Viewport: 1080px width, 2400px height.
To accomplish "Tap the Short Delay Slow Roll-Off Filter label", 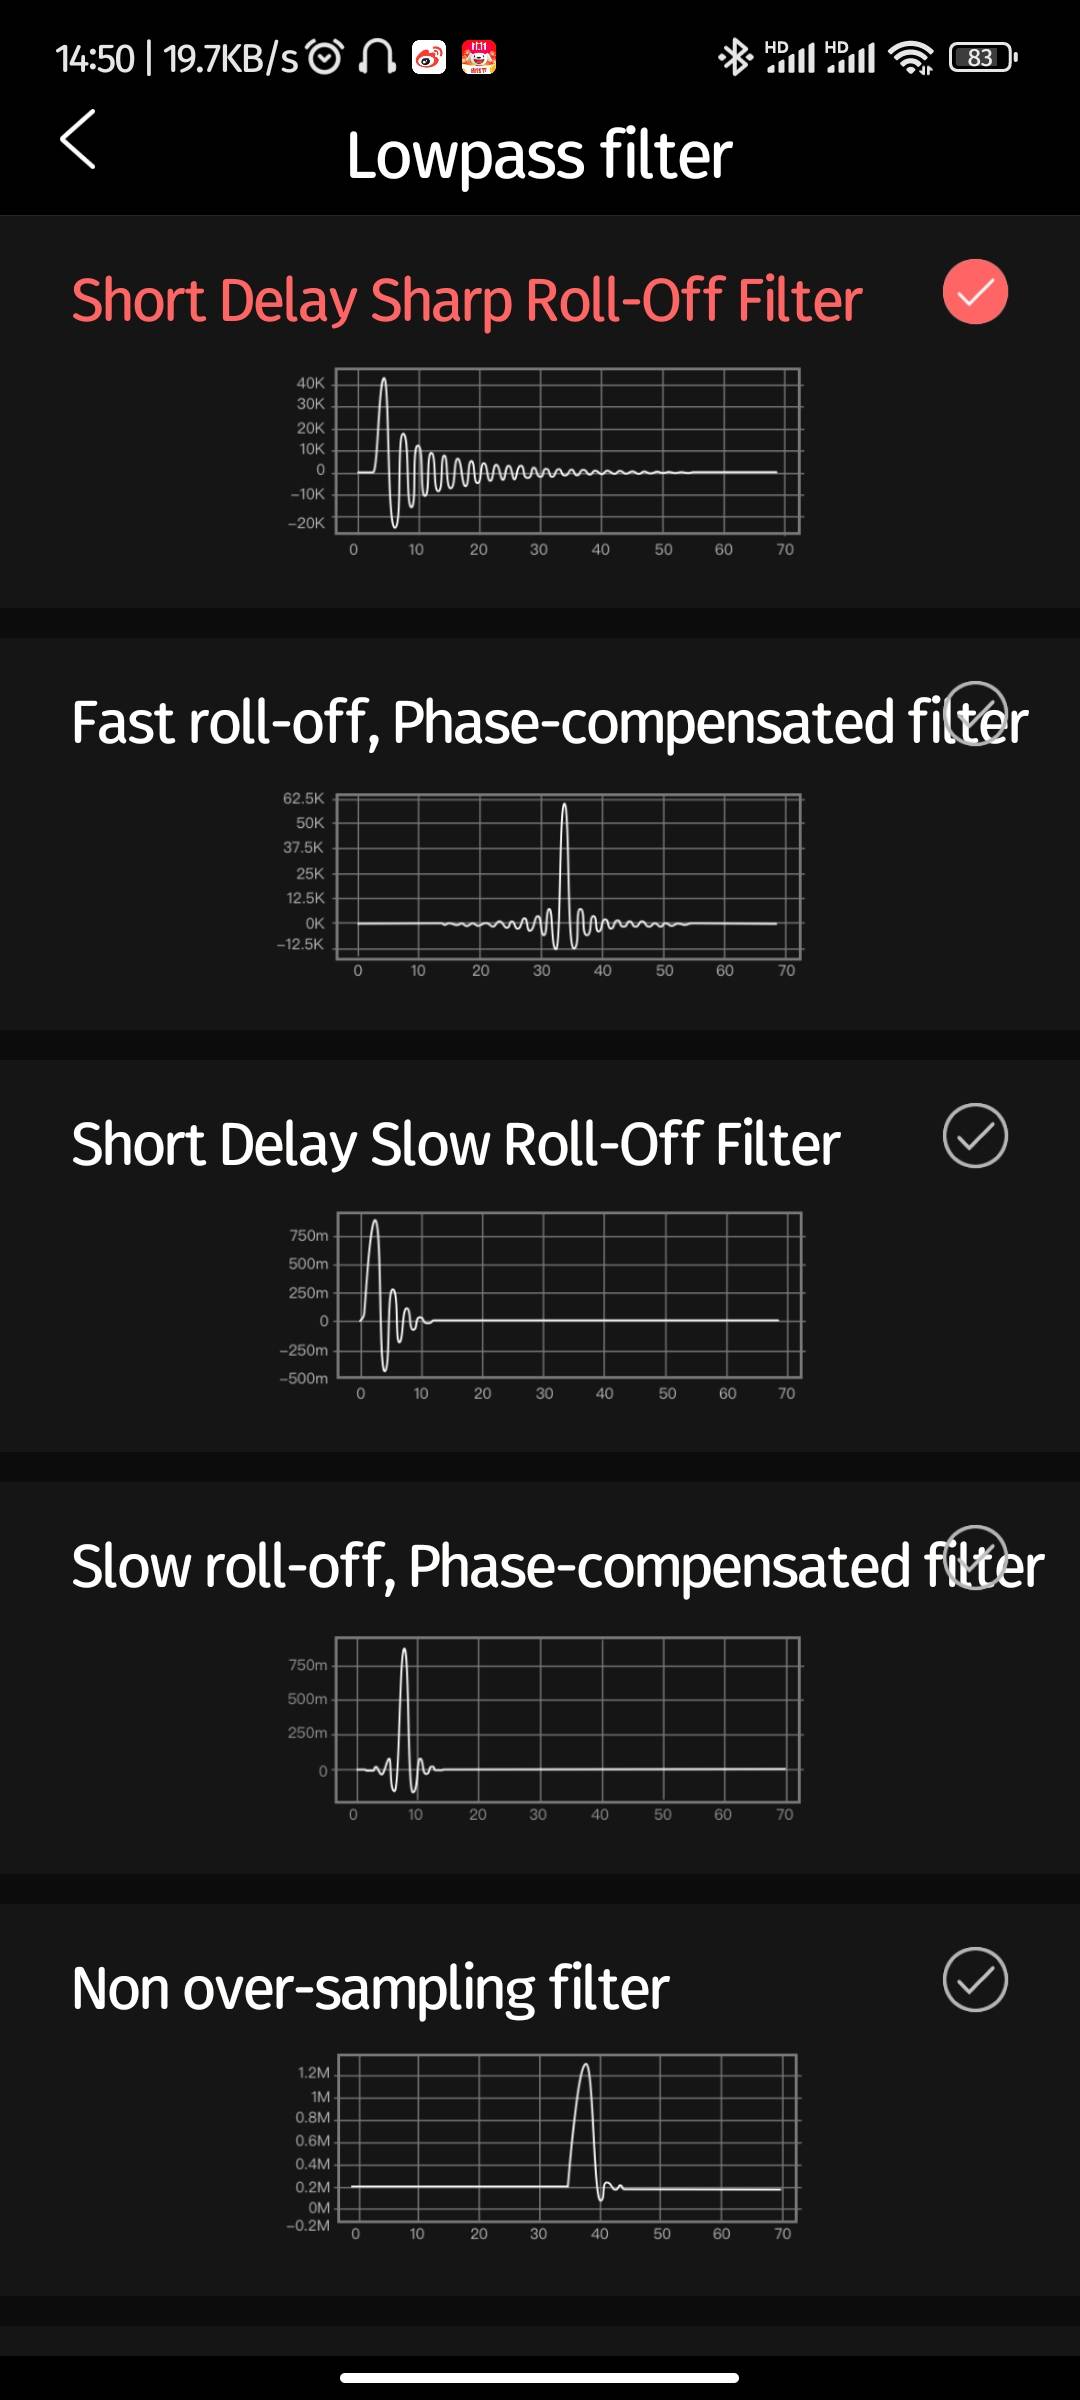I will (x=456, y=1144).
